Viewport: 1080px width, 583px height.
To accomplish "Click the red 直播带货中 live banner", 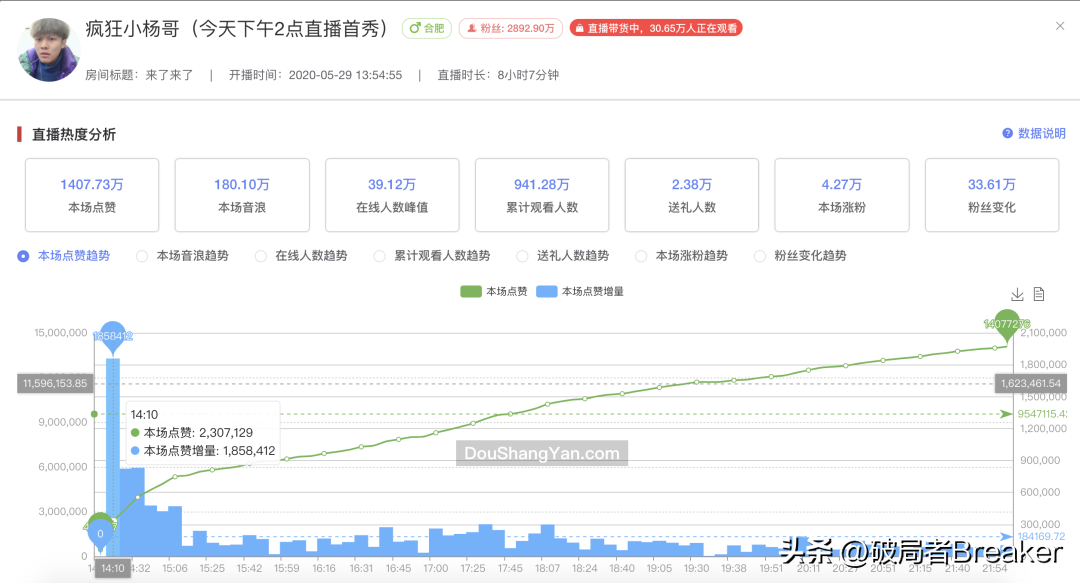I will pos(655,28).
